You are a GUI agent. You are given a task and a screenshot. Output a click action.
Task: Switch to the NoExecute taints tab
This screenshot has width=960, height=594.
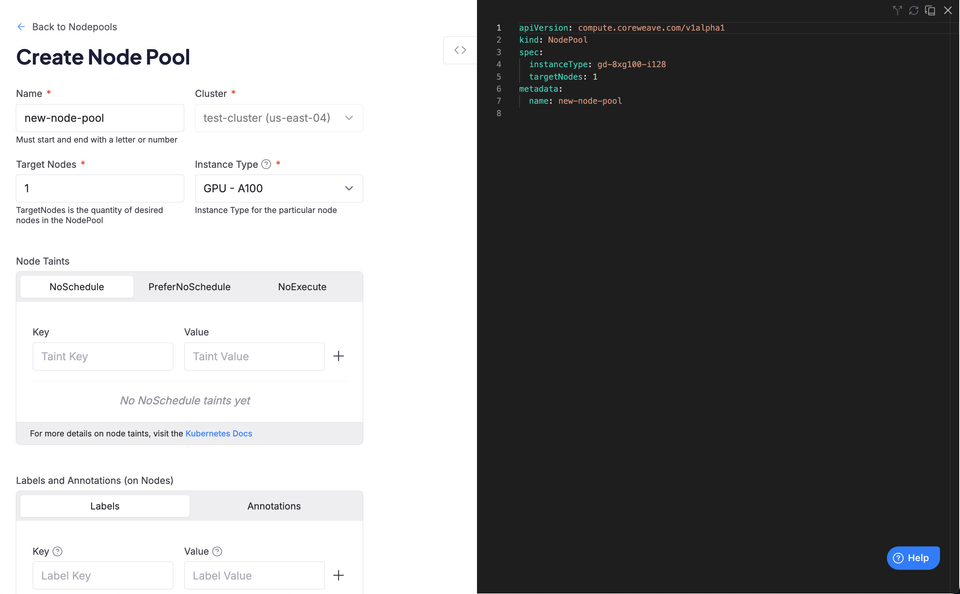[301, 285]
